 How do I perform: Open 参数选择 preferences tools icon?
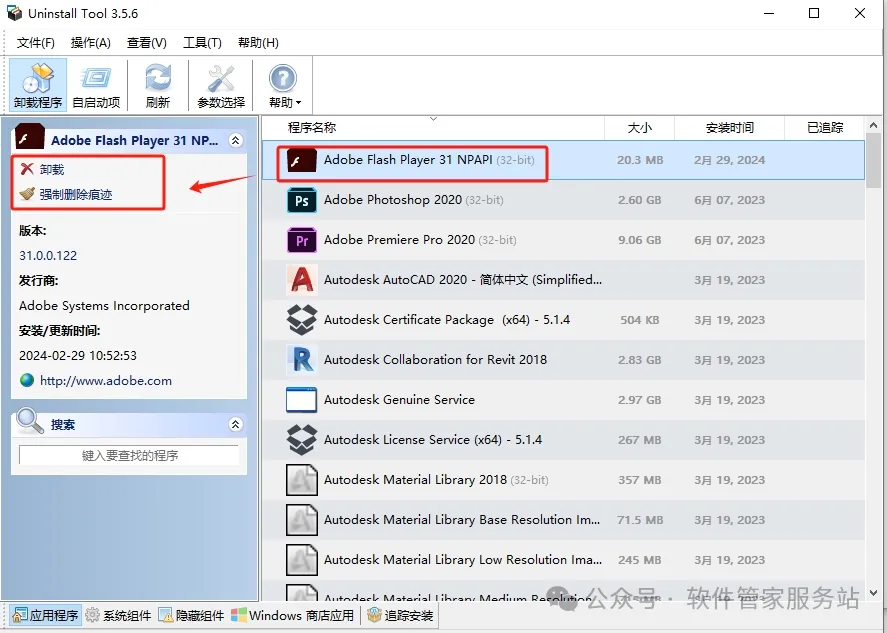pyautogui.click(x=221, y=85)
